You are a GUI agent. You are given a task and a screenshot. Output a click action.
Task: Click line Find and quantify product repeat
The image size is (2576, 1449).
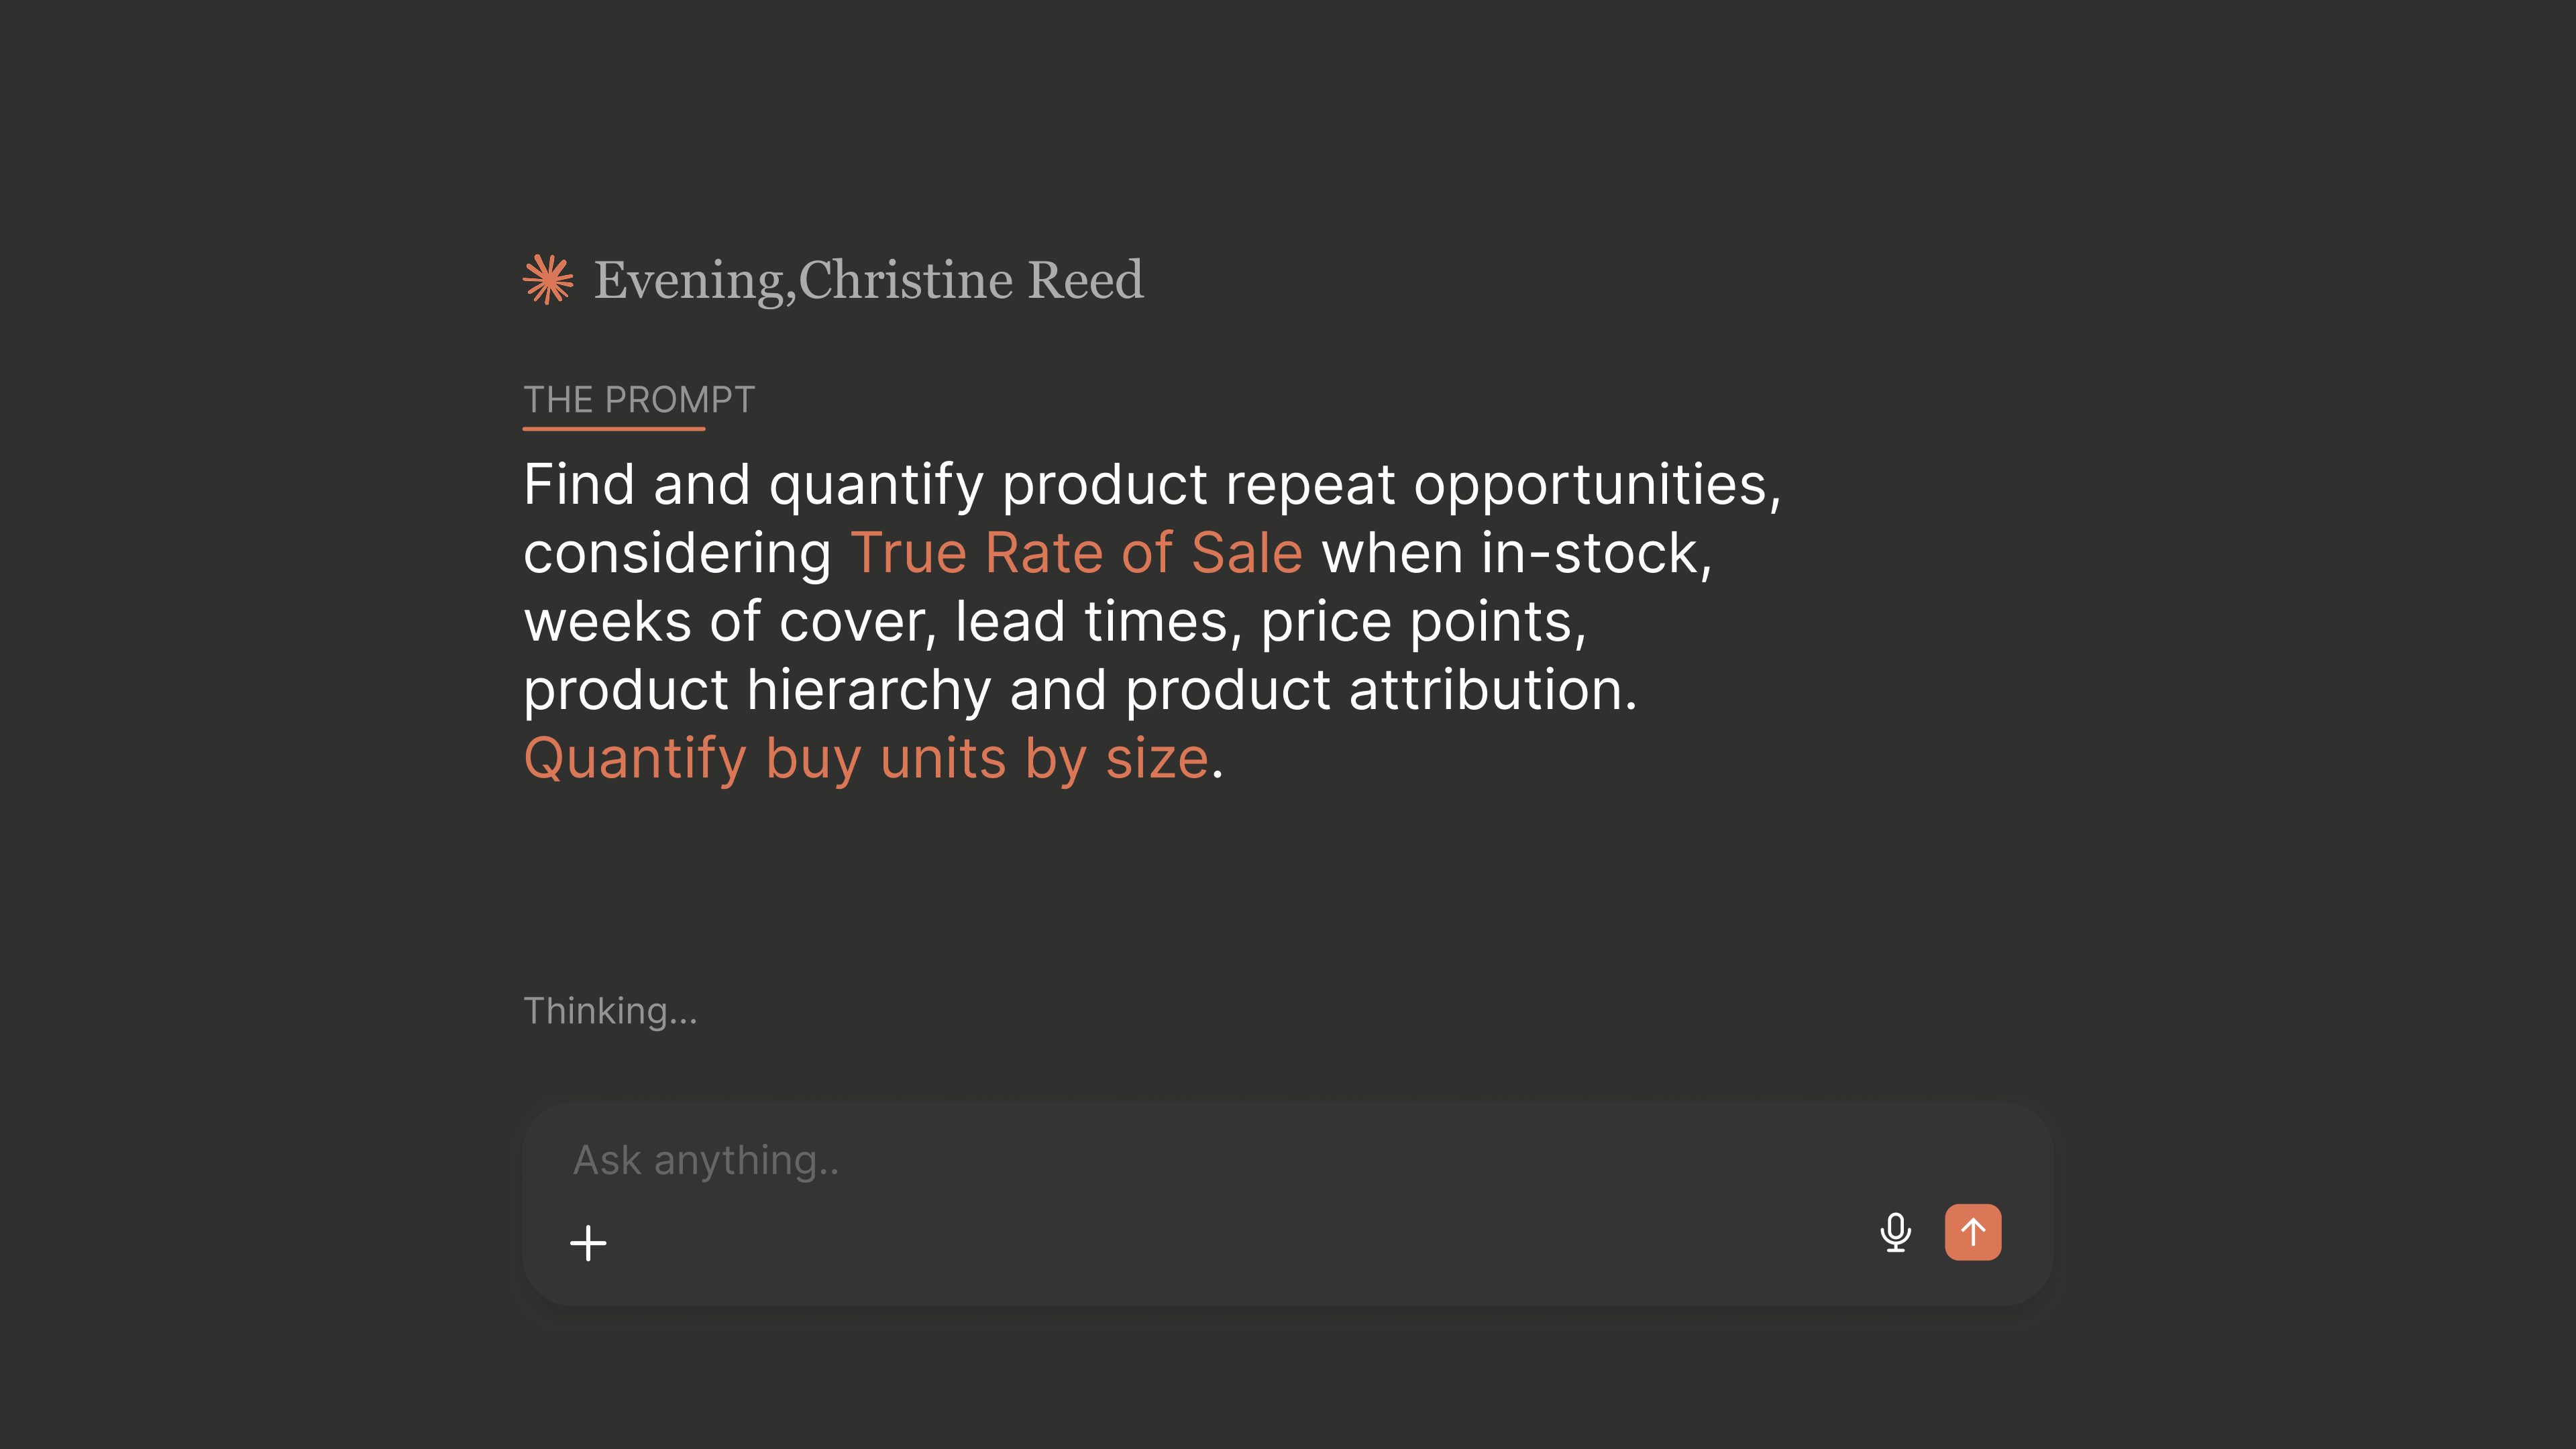1152,485
